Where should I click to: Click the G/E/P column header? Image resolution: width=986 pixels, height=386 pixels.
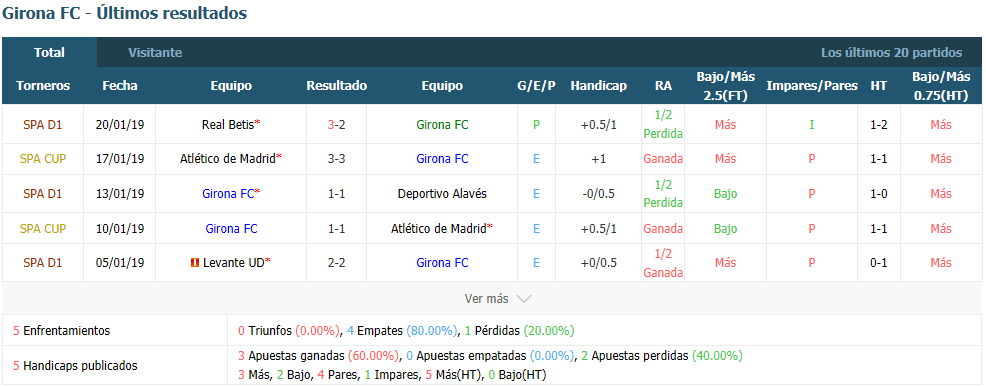click(x=536, y=86)
